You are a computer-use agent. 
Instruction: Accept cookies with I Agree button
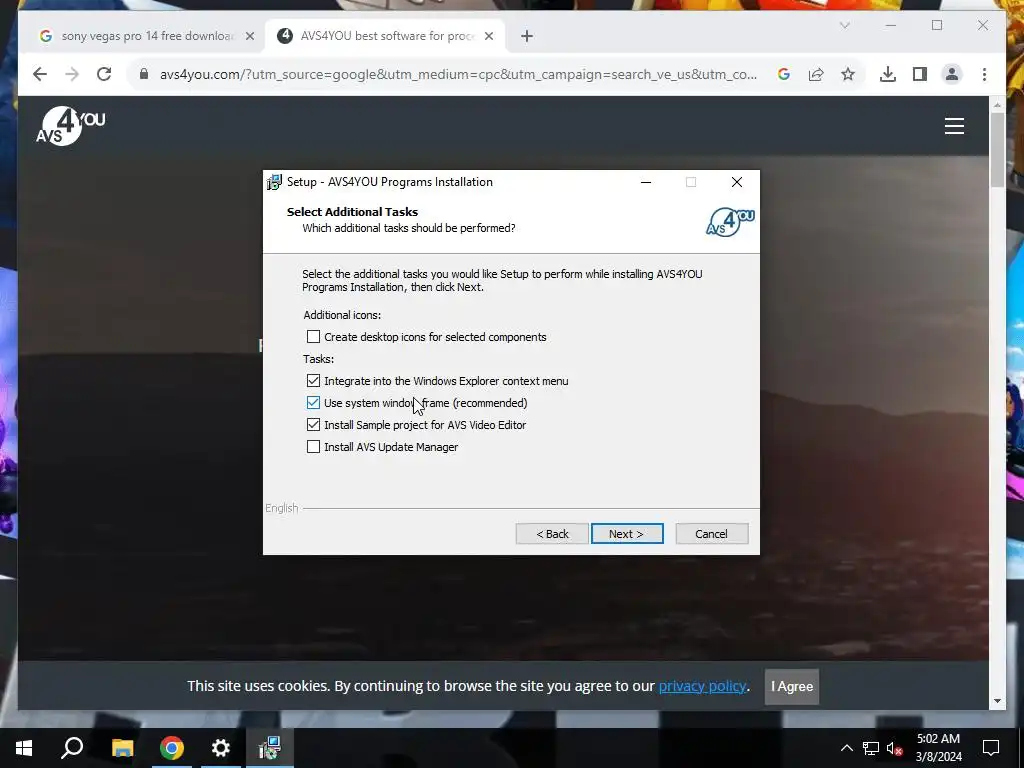[x=792, y=686]
